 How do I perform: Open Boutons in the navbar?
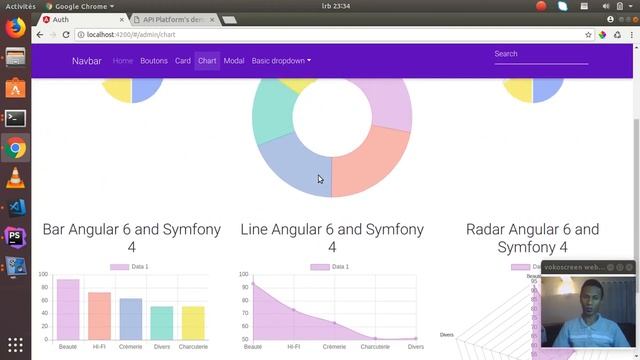pos(154,61)
